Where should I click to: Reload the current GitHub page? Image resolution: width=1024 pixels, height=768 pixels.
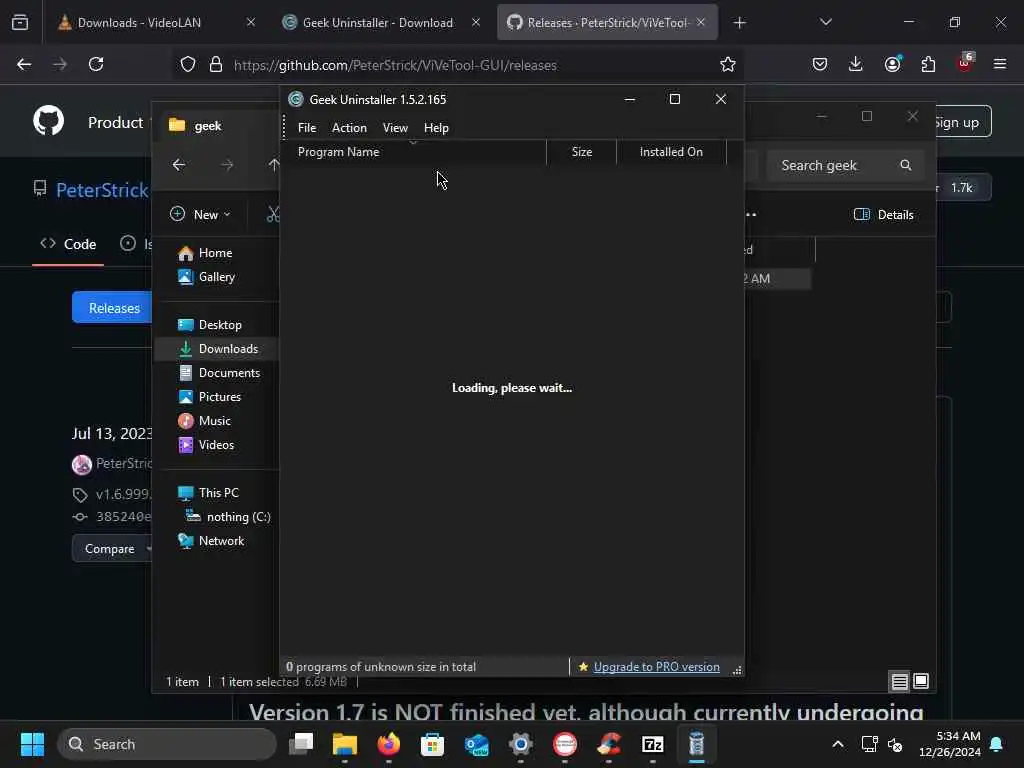(x=96, y=64)
